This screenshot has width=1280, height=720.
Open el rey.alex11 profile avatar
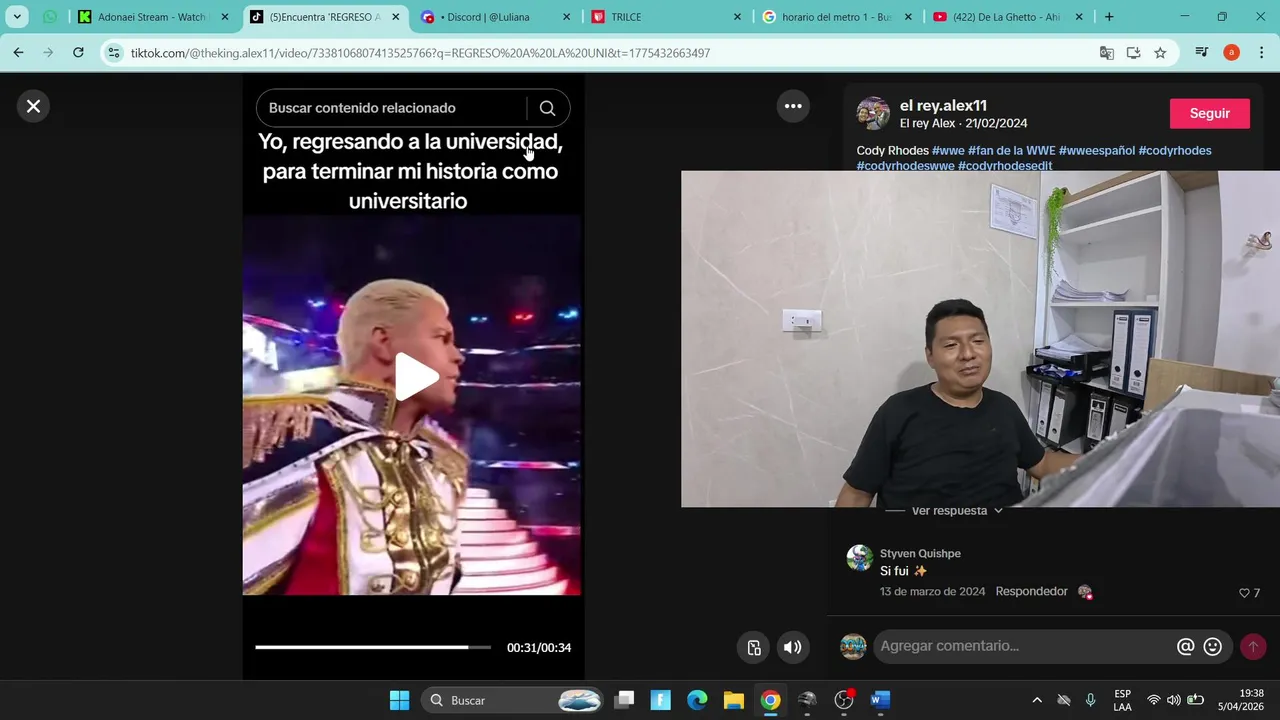873,113
